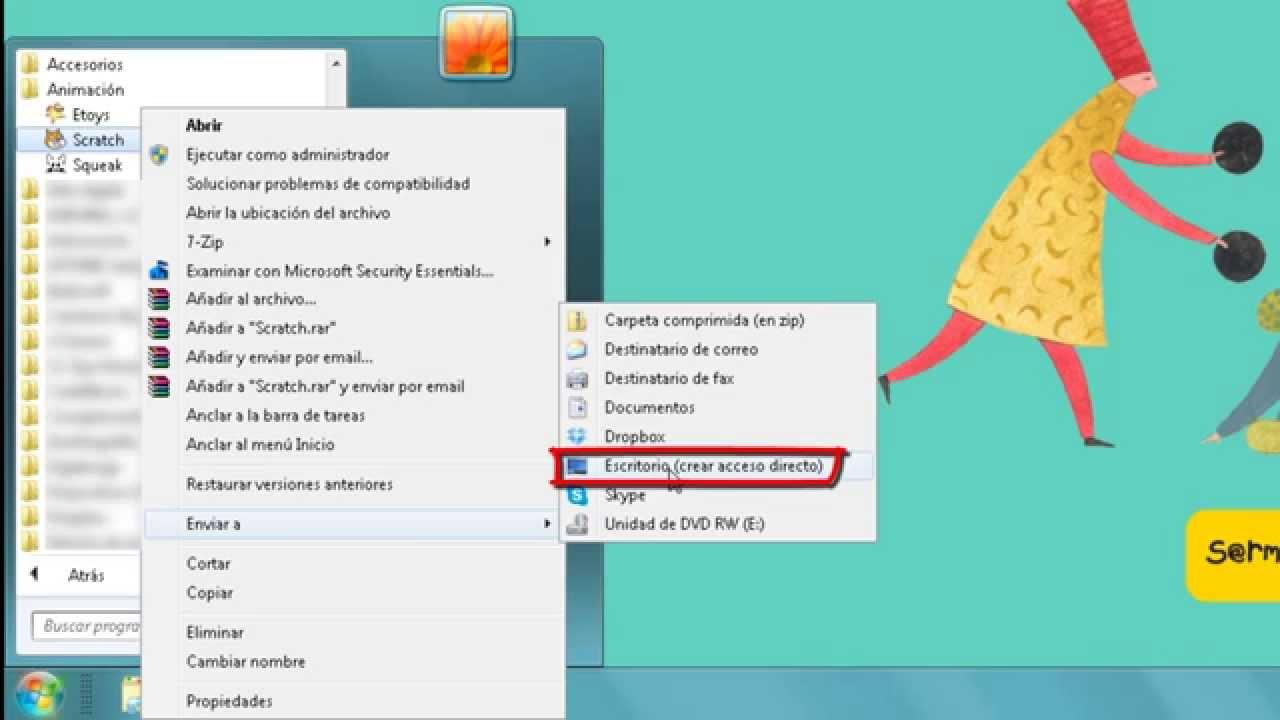Select Anclar a la barra de tareas
1280x720 pixels.
point(275,415)
